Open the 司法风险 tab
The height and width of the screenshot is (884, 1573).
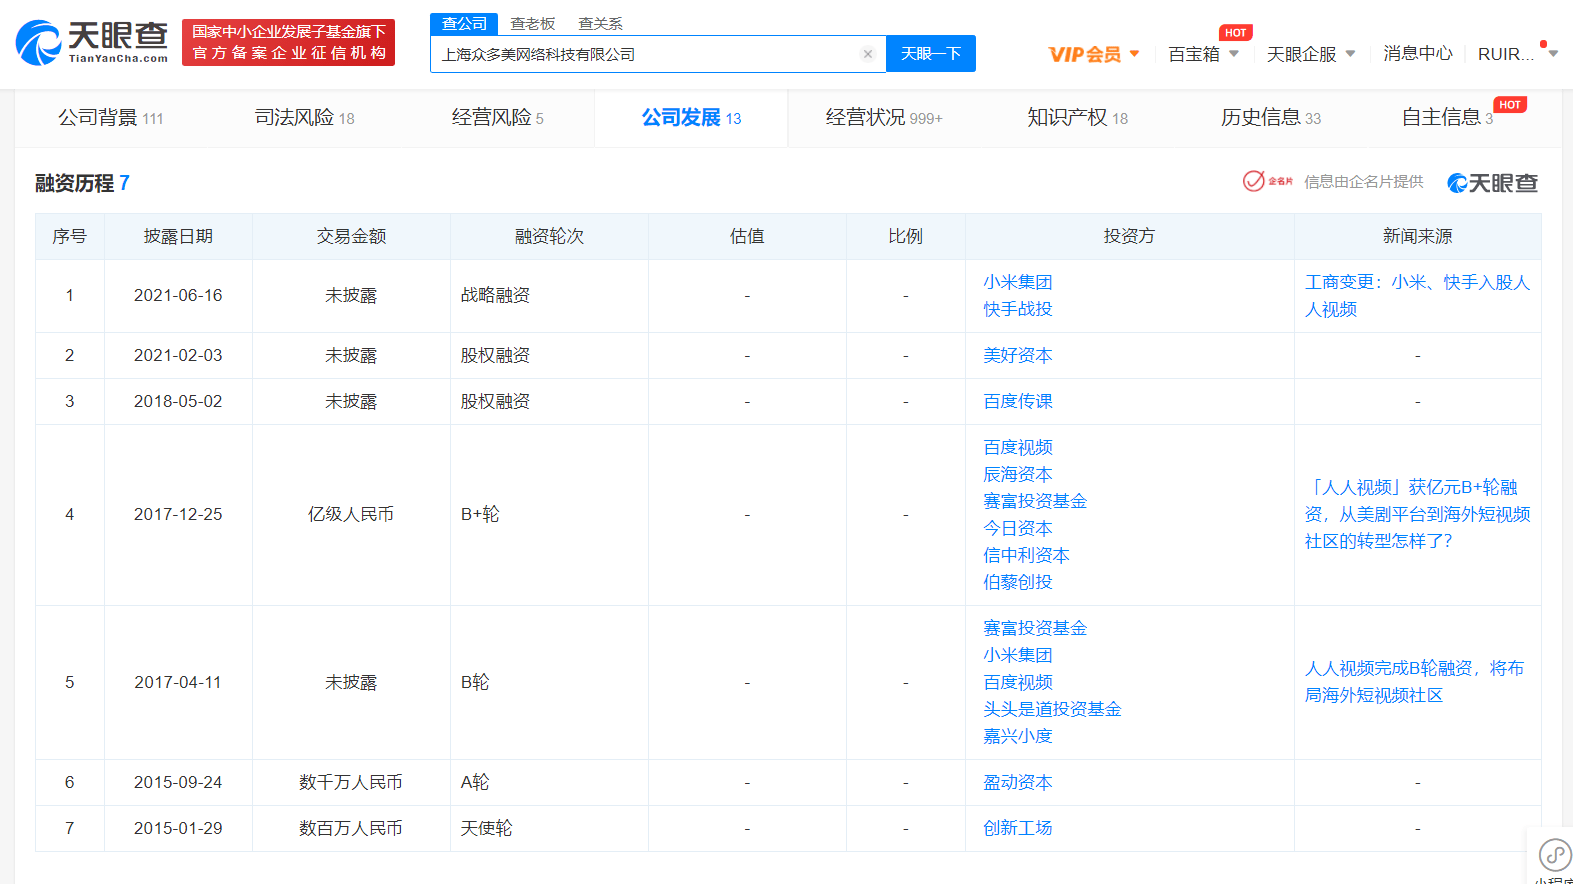[304, 118]
